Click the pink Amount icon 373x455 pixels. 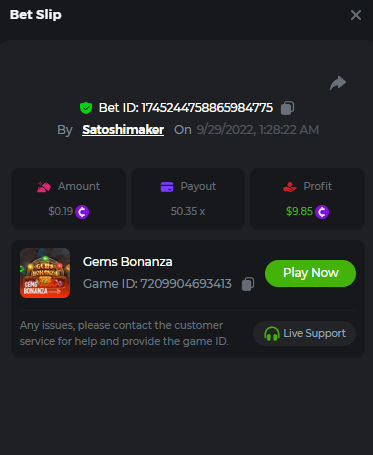[x=44, y=187]
